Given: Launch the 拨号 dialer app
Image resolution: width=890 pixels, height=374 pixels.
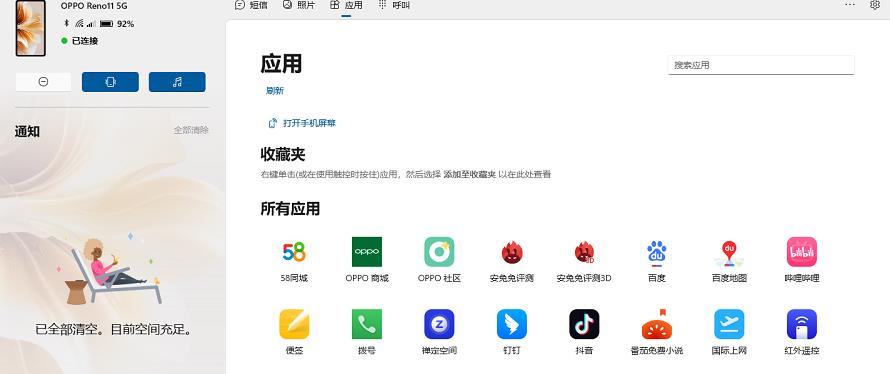Looking at the screenshot, I should (367, 324).
